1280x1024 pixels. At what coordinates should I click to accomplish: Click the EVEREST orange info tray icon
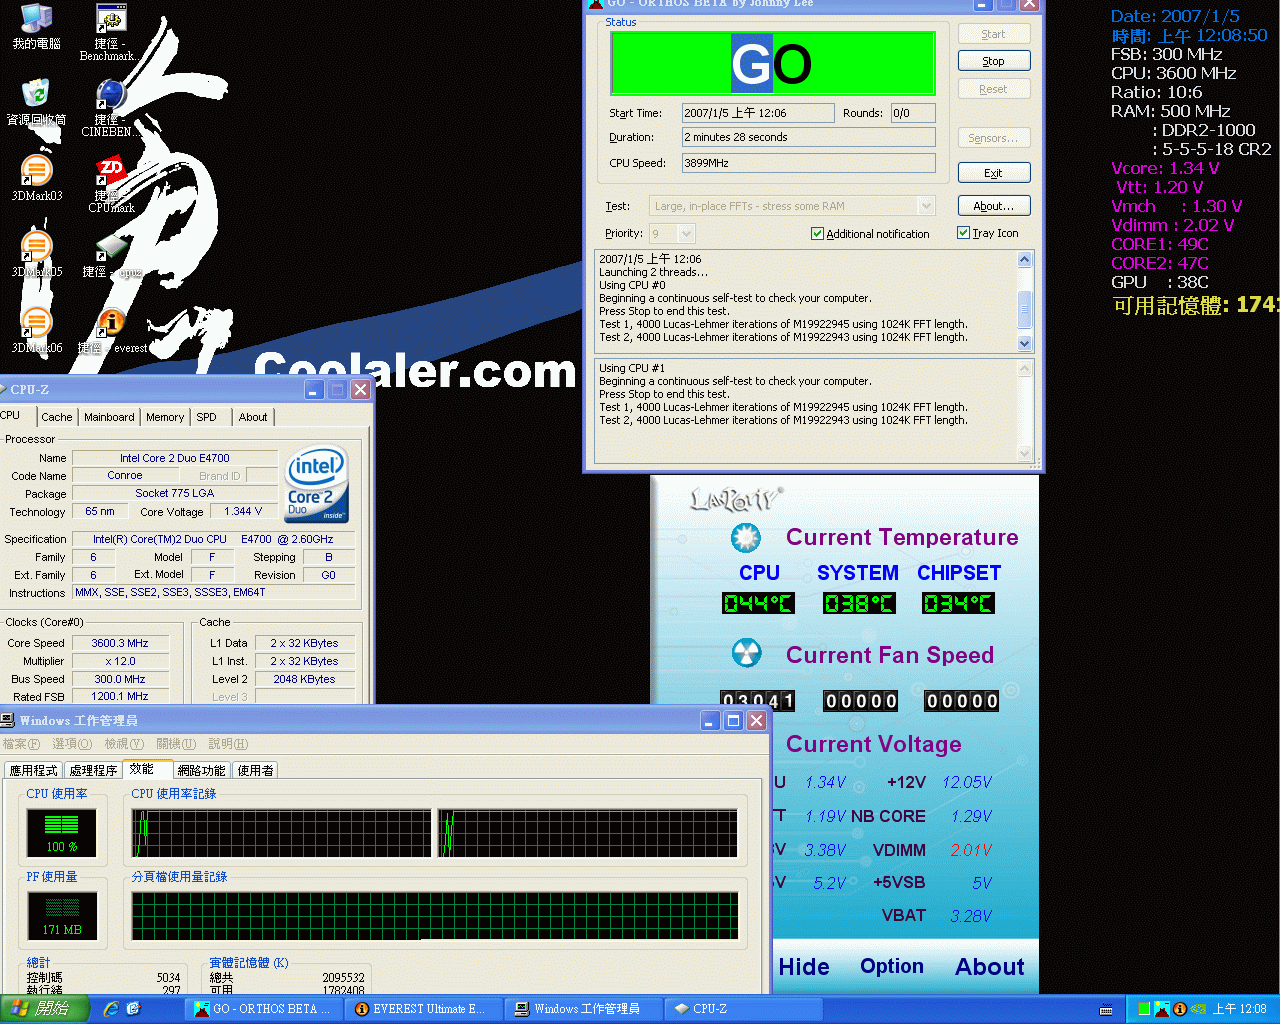click(1180, 1009)
